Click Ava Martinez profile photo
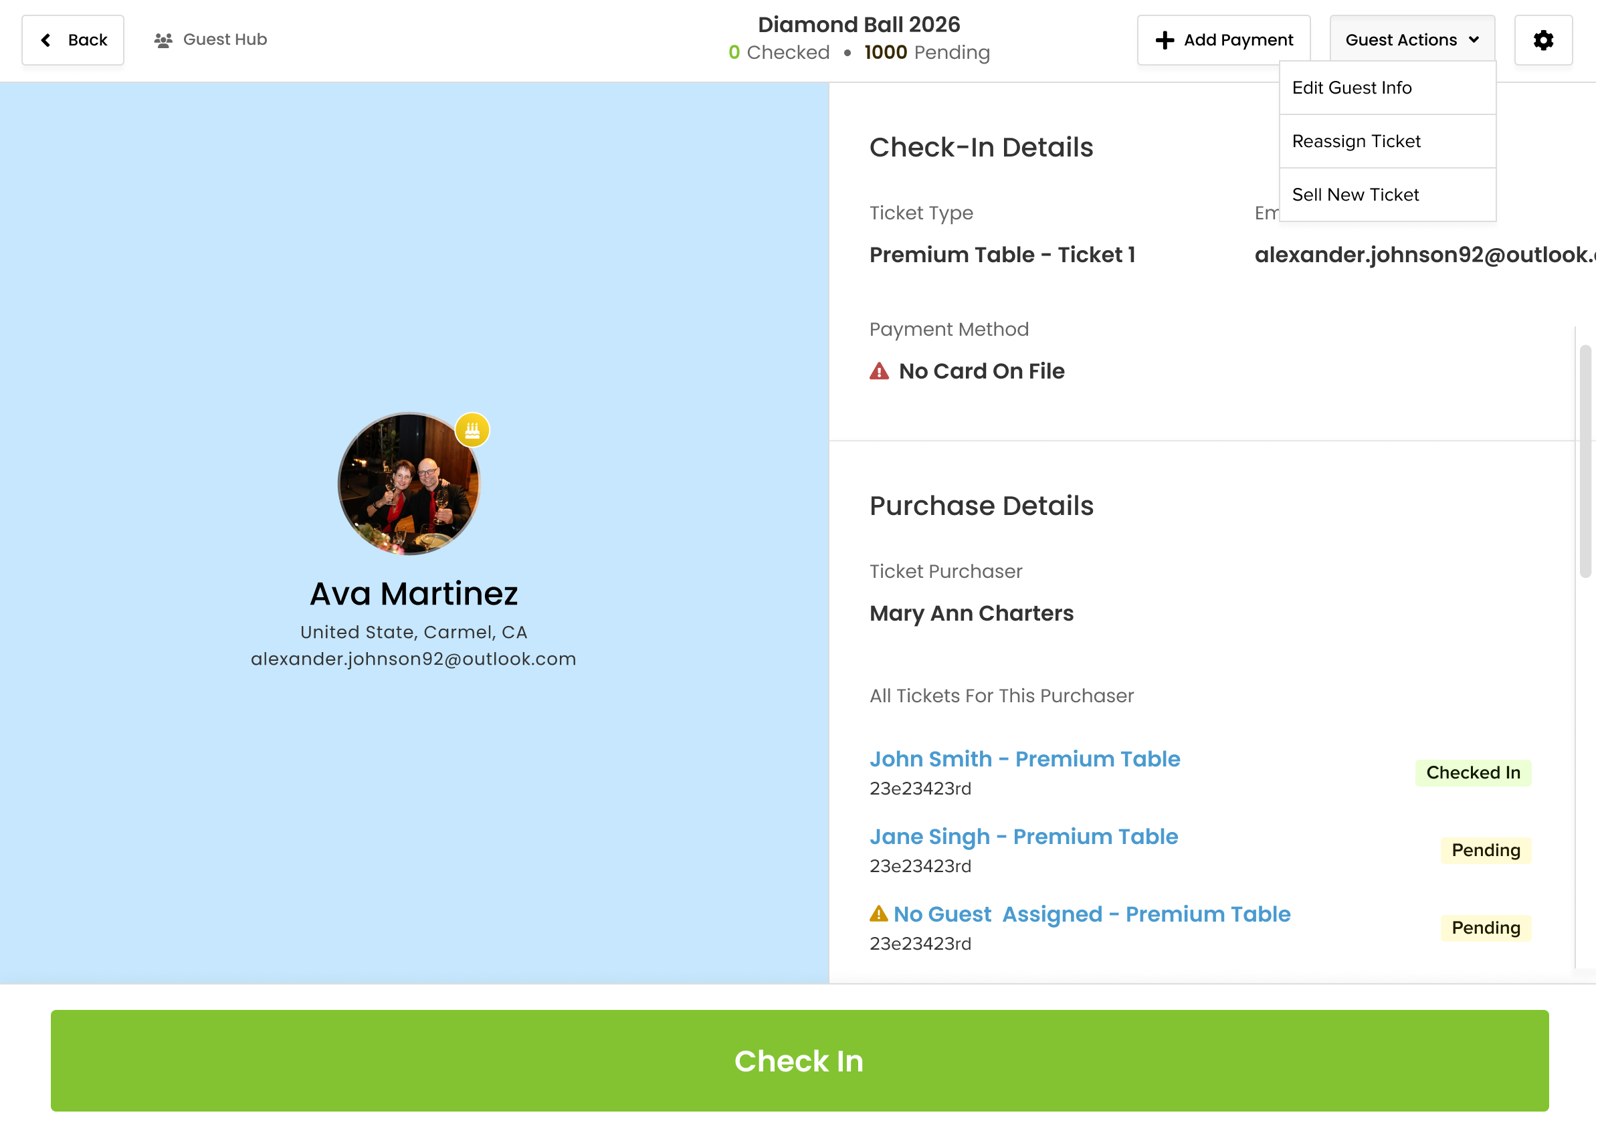The height and width of the screenshot is (1141, 1600). pos(408,484)
